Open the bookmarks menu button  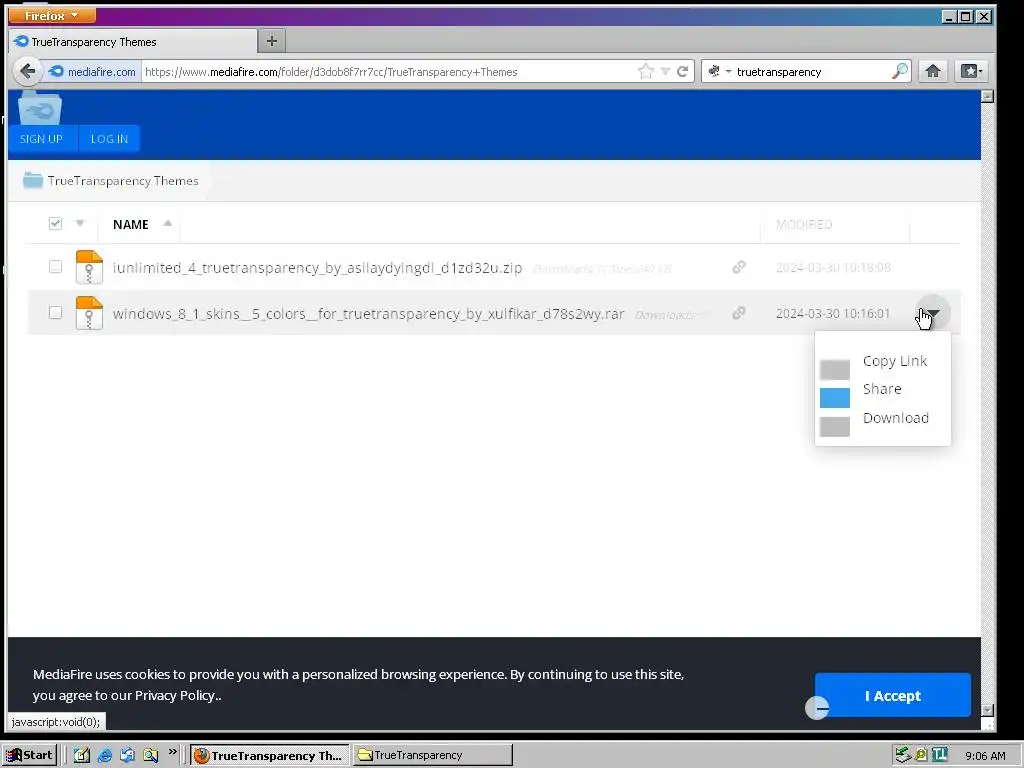pos(970,71)
